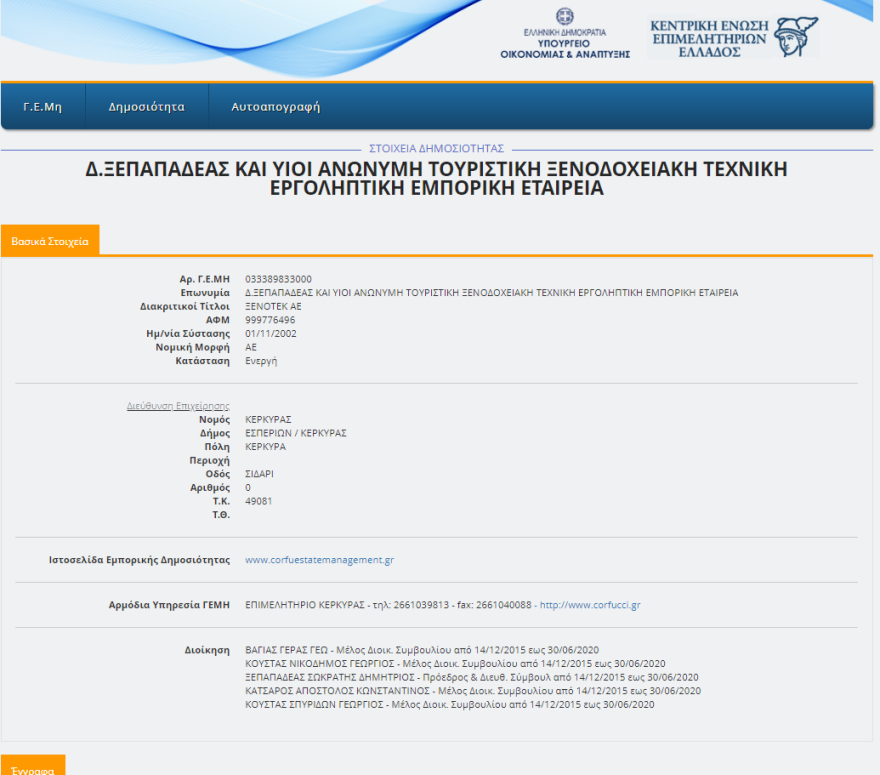Viewport: 880px width, 775px height.
Task: Open the www.corfuestatemanagement.gr website link
Action: point(320,559)
